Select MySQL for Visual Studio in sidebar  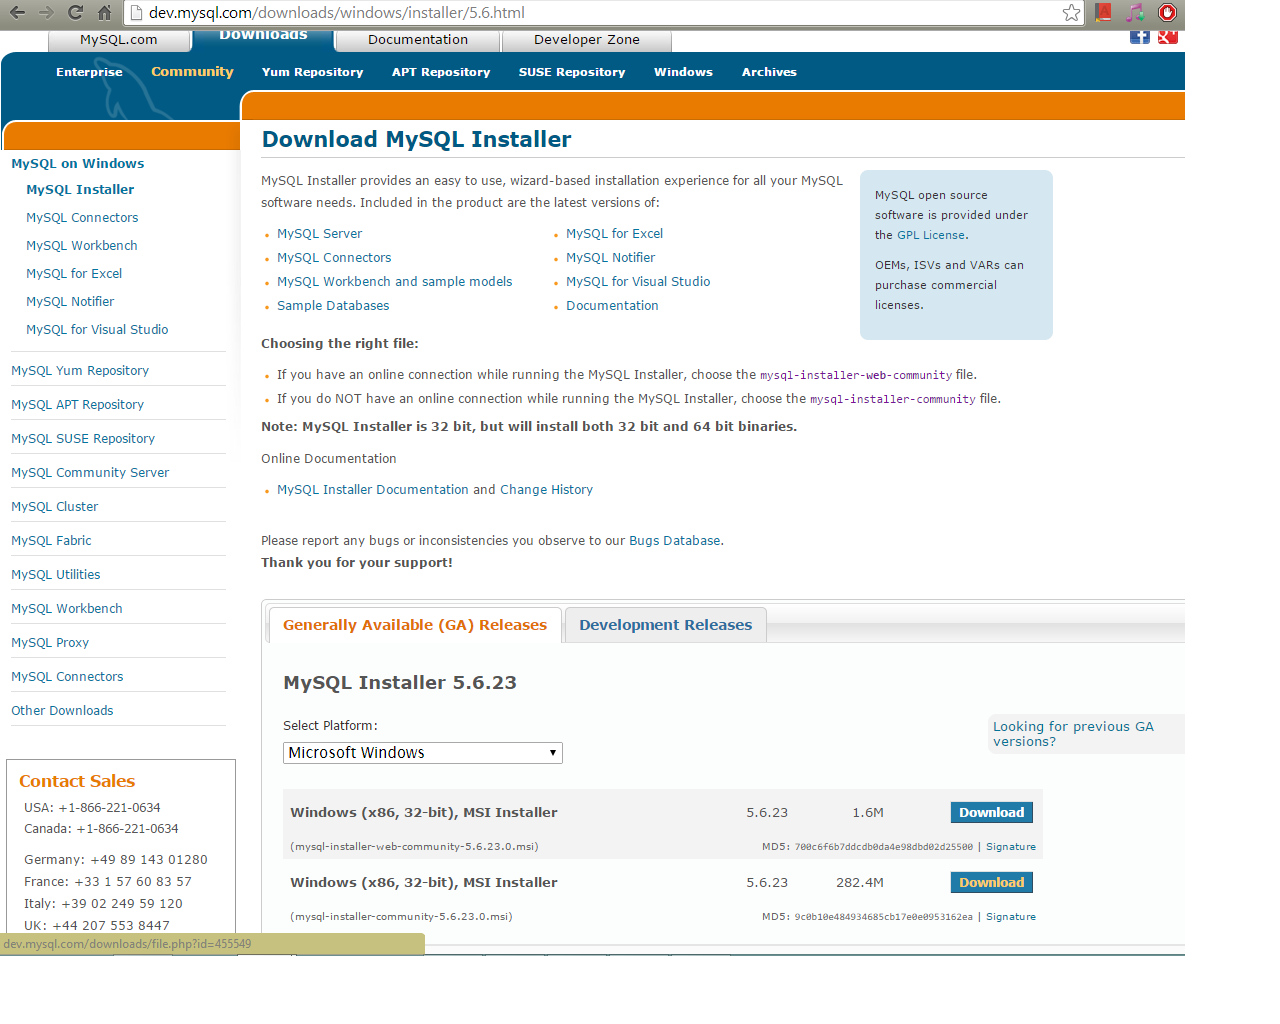click(x=97, y=330)
